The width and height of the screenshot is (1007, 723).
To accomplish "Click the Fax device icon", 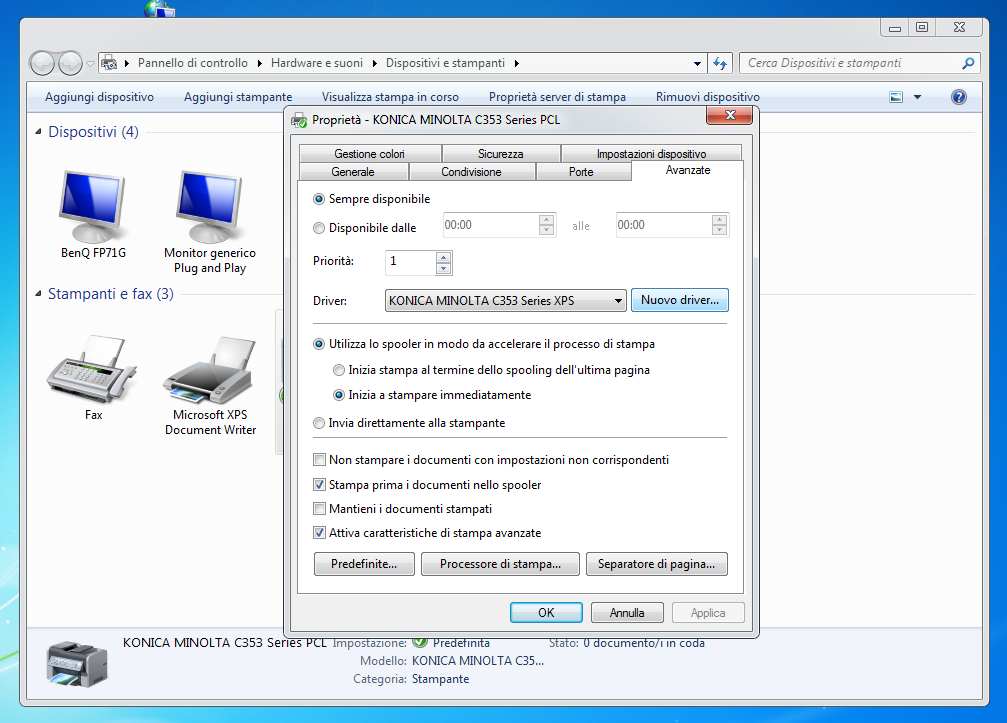I will 93,370.
